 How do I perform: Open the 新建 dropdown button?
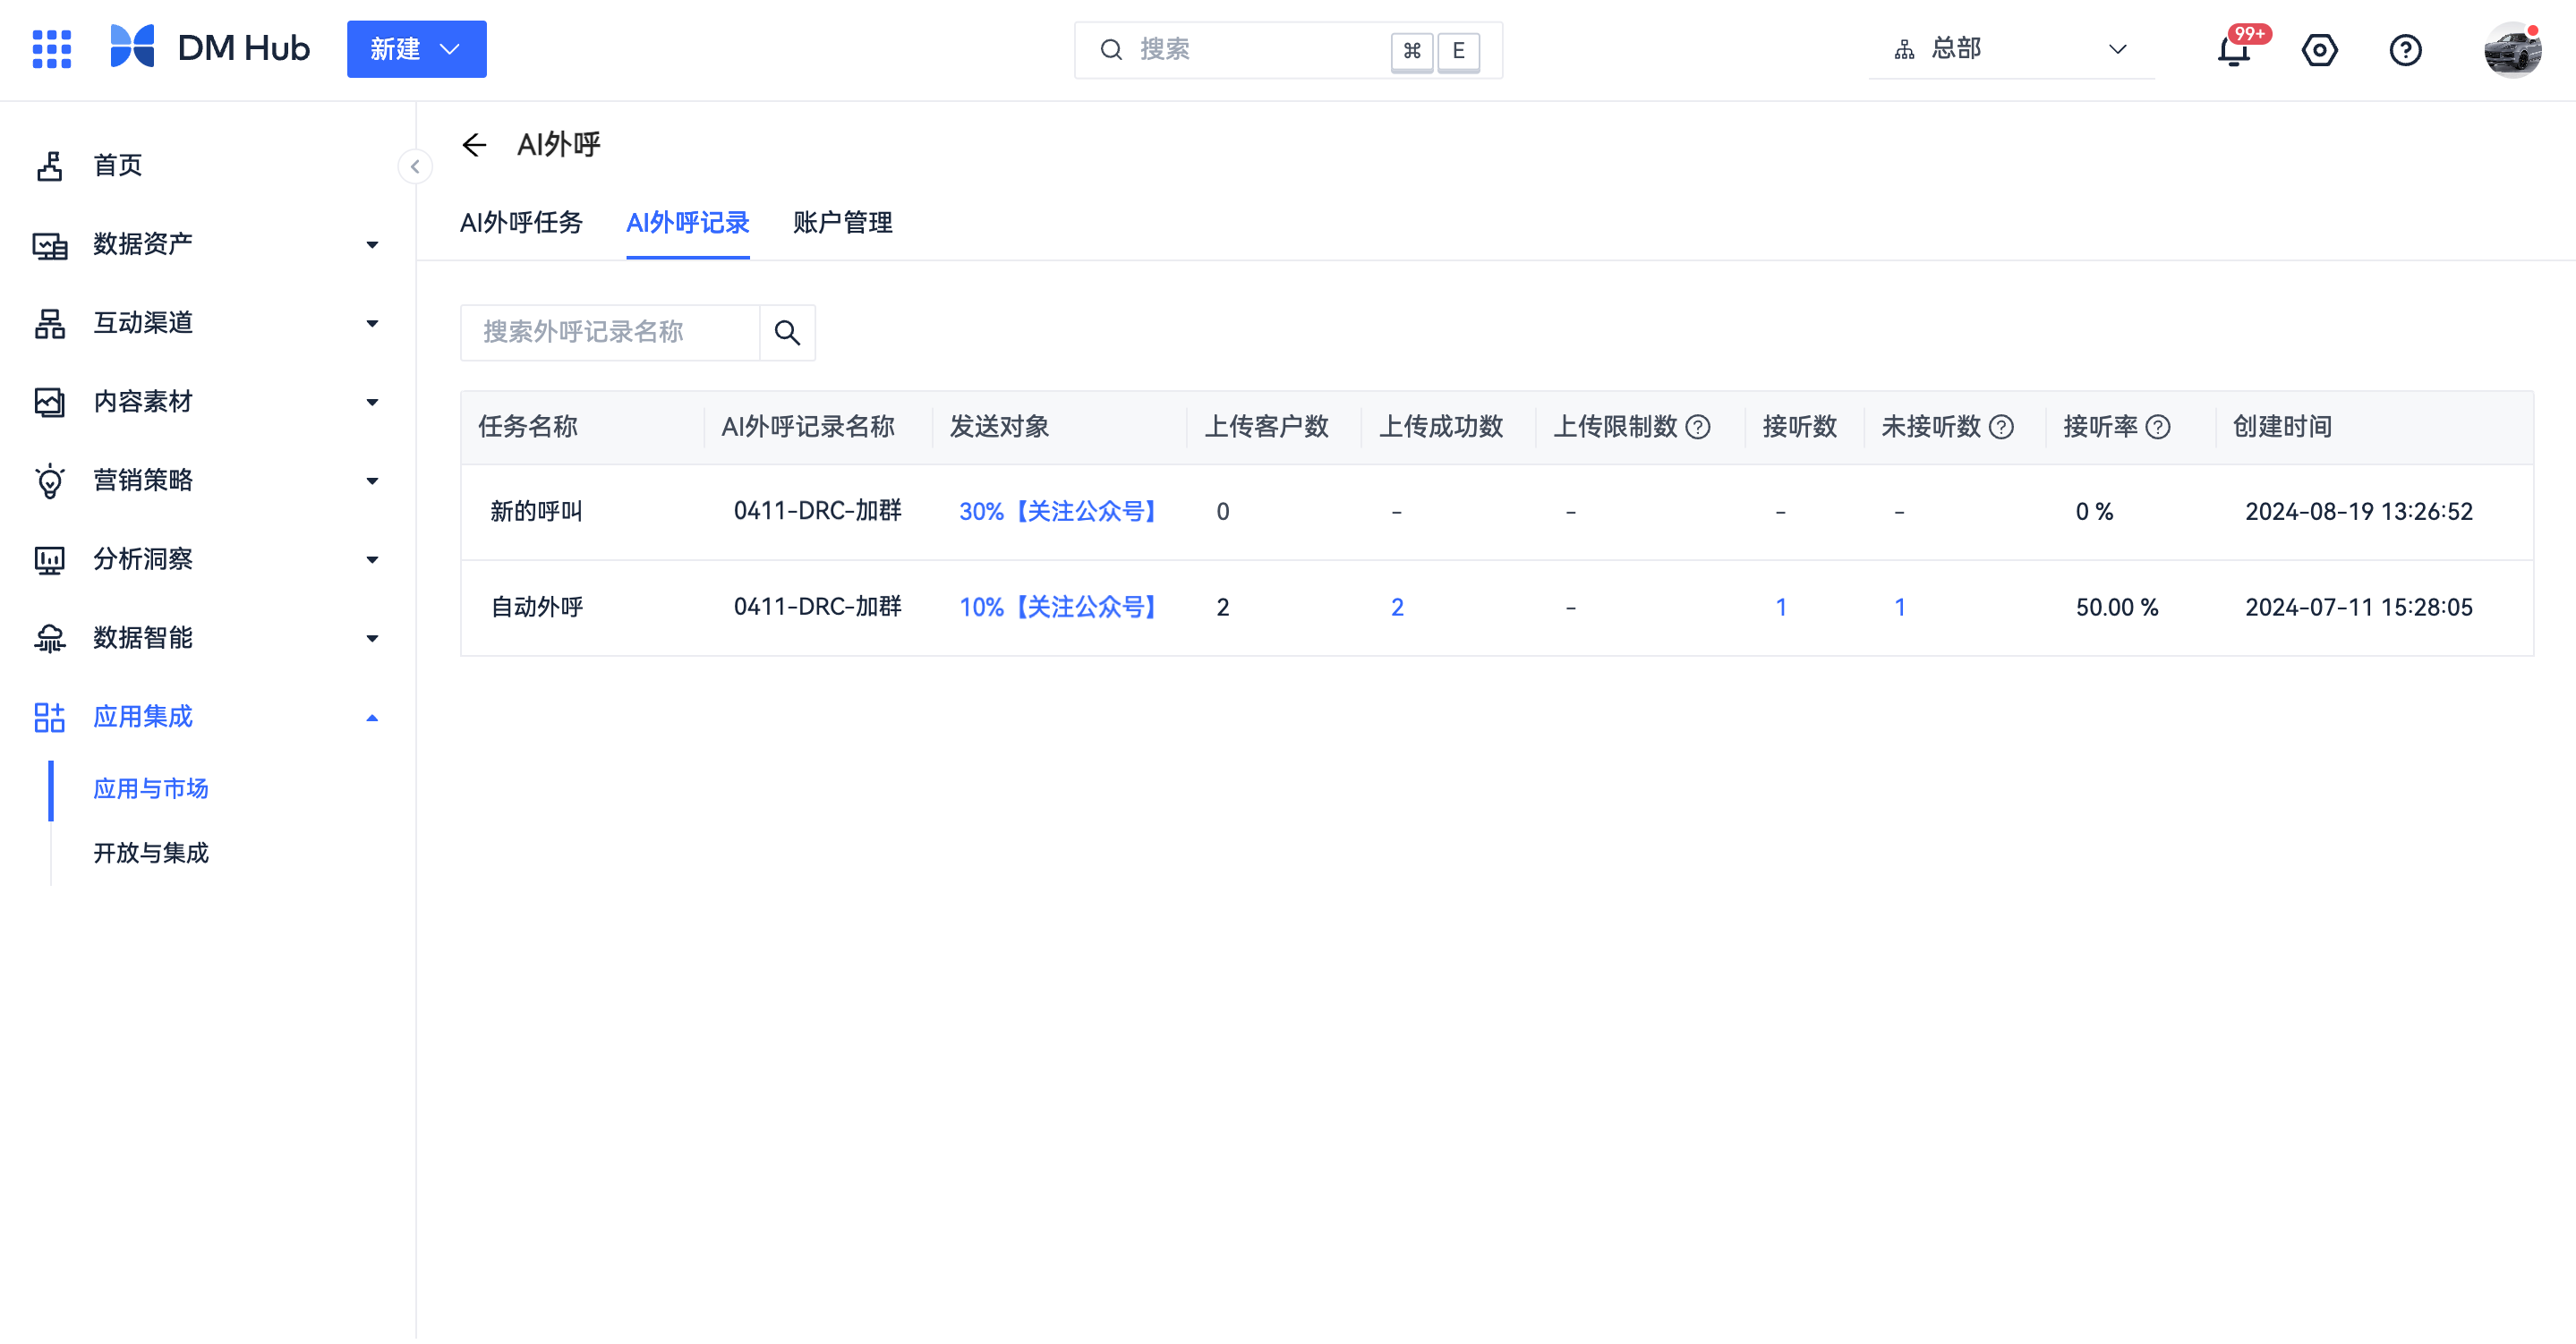click(416, 49)
